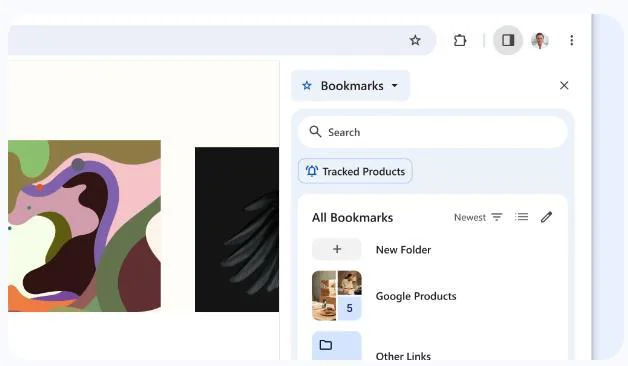Click the plus New Folder button
Image resolution: width=628 pixels, height=366 pixels.
click(x=336, y=249)
